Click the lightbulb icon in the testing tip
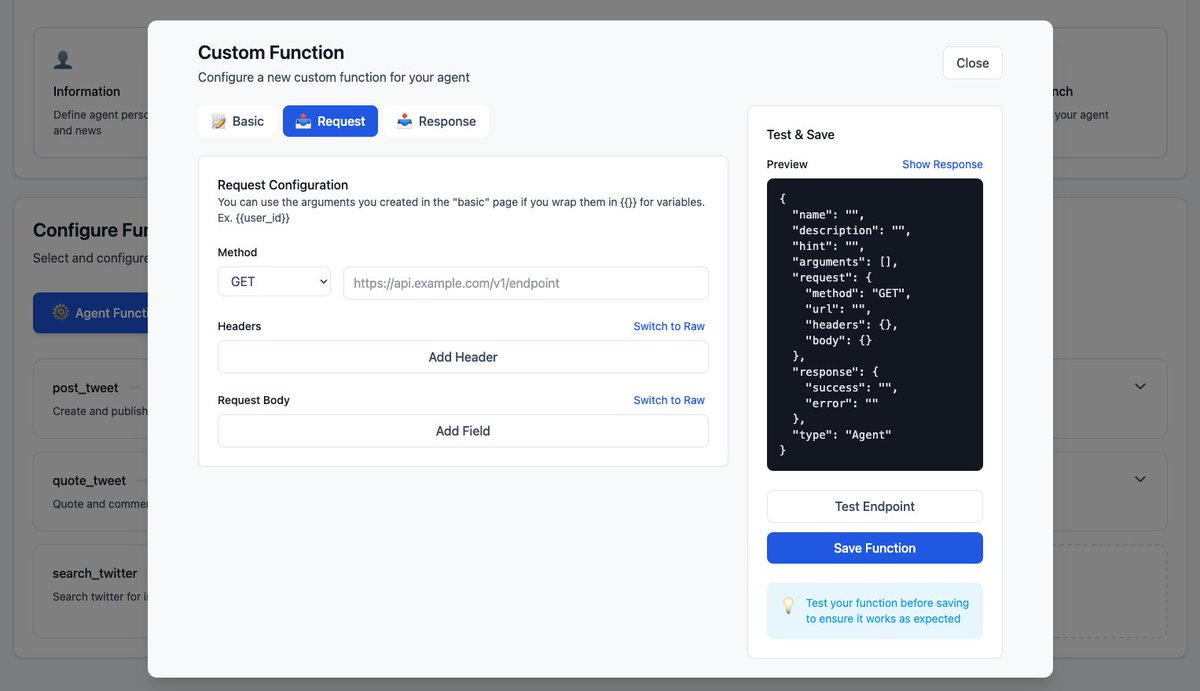This screenshot has height=691, width=1200. [x=787, y=605]
